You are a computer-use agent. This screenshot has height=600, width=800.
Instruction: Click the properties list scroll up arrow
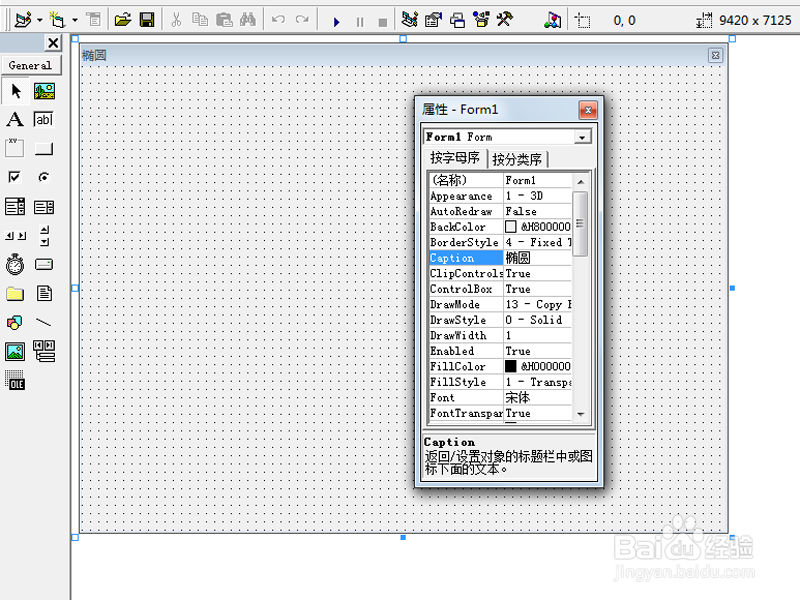coord(581,182)
